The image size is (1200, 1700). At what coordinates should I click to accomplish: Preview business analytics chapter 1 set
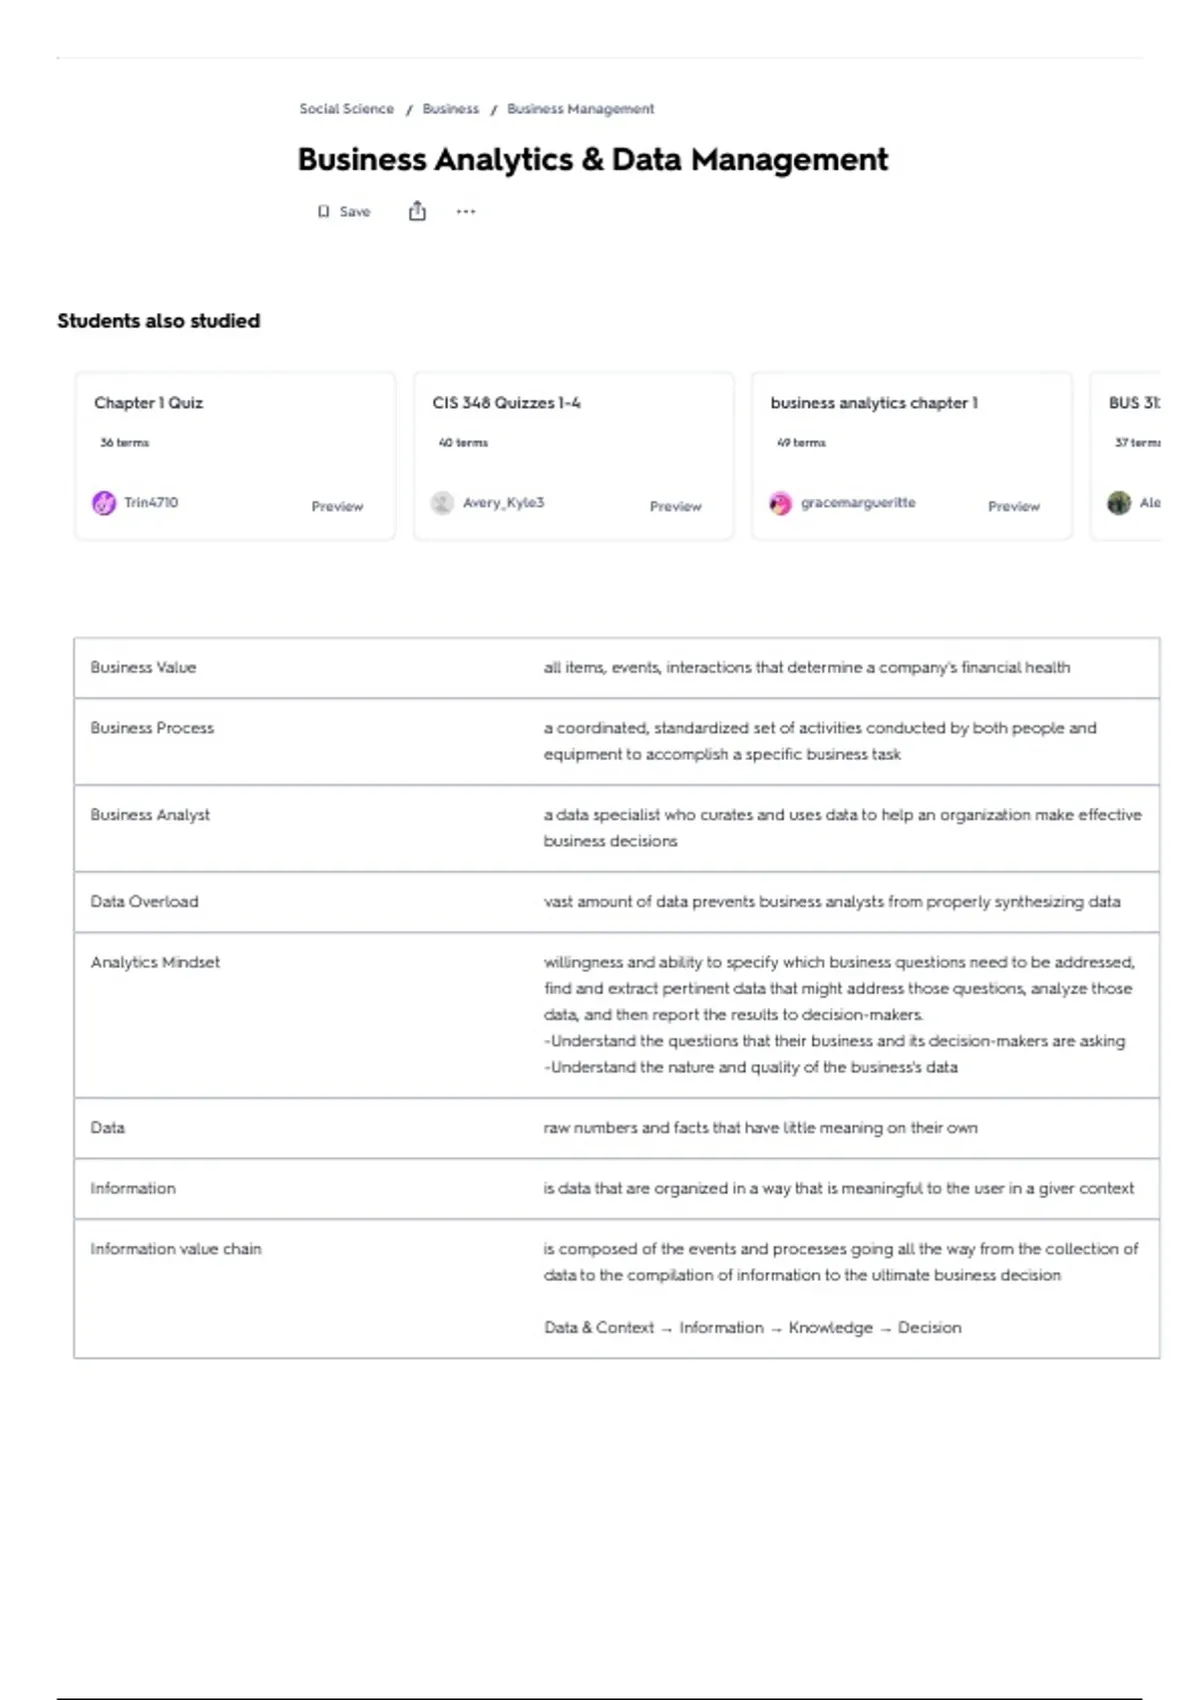coord(1013,507)
